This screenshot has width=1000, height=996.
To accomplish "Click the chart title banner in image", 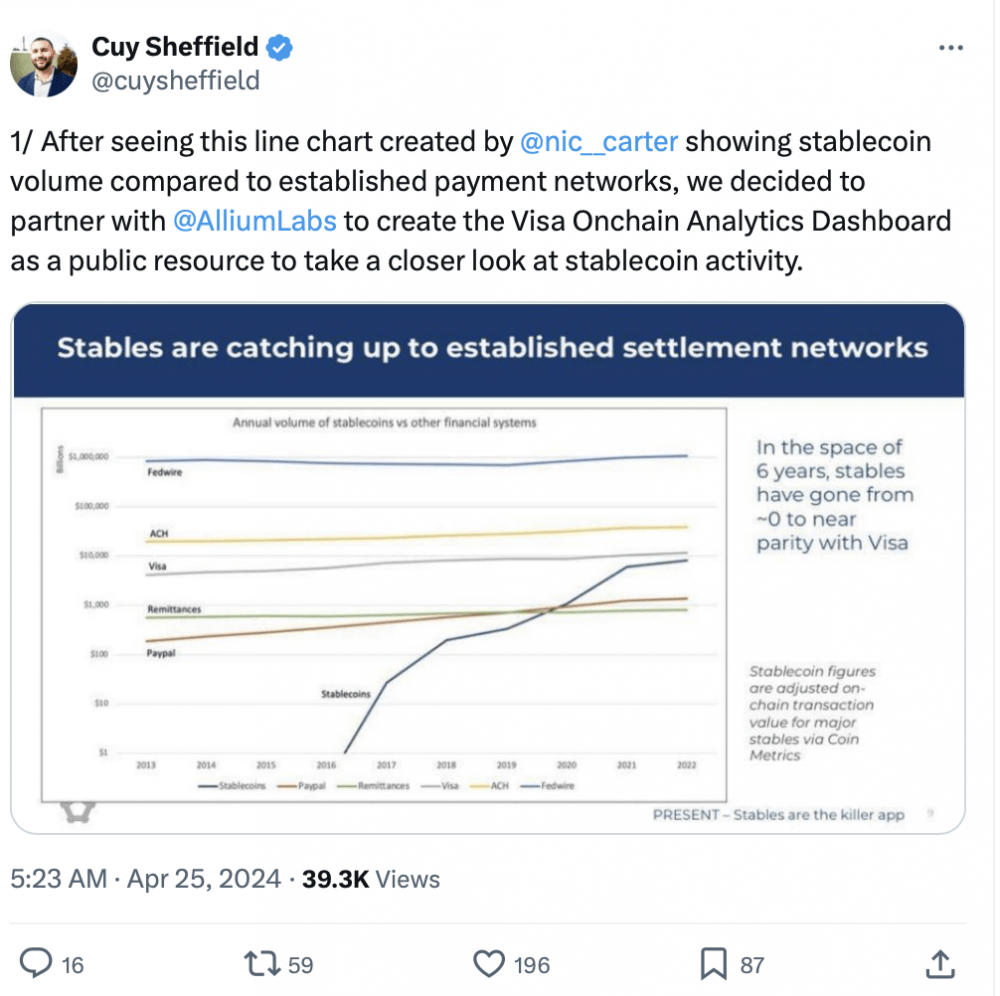I will click(489, 349).
